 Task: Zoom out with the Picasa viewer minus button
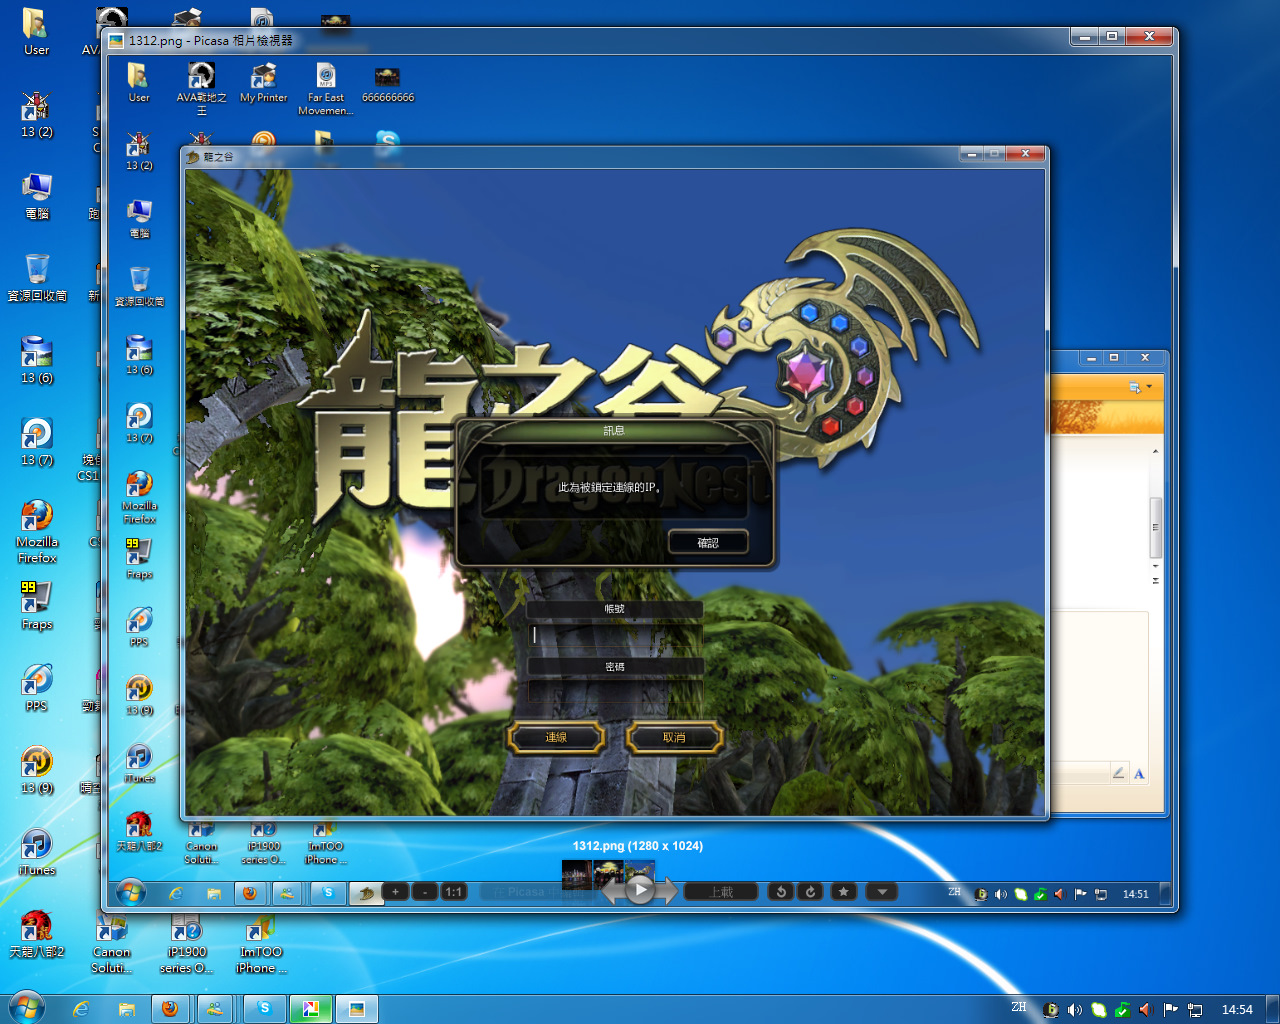425,891
